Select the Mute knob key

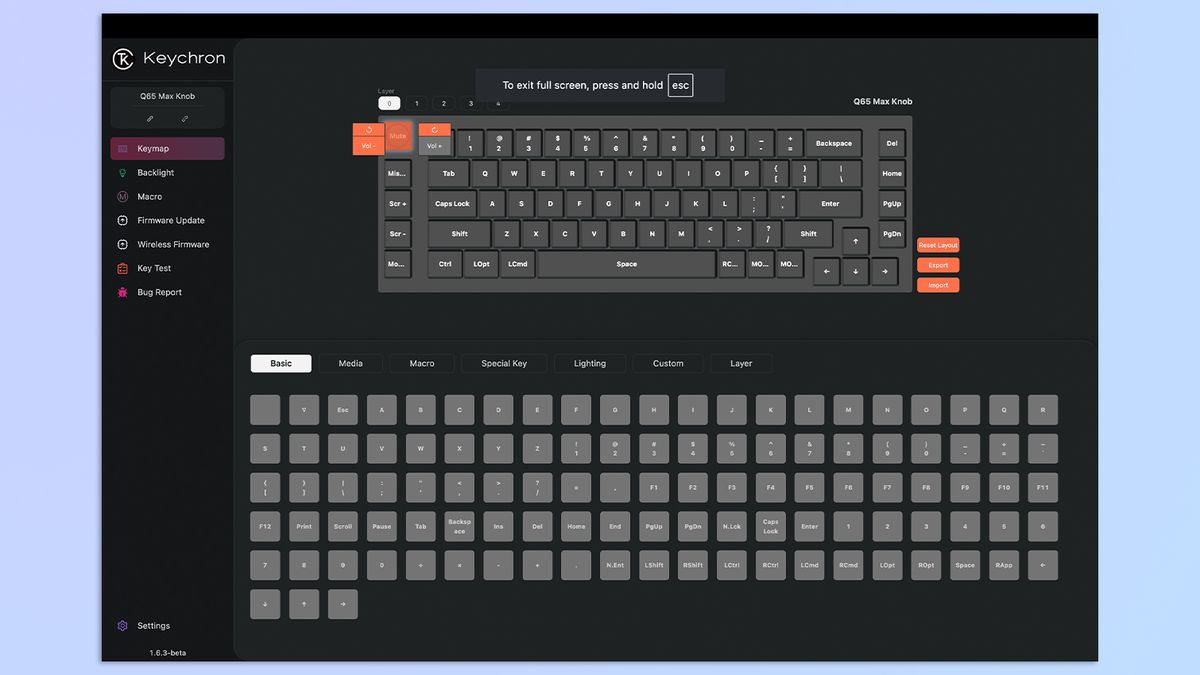(398, 136)
